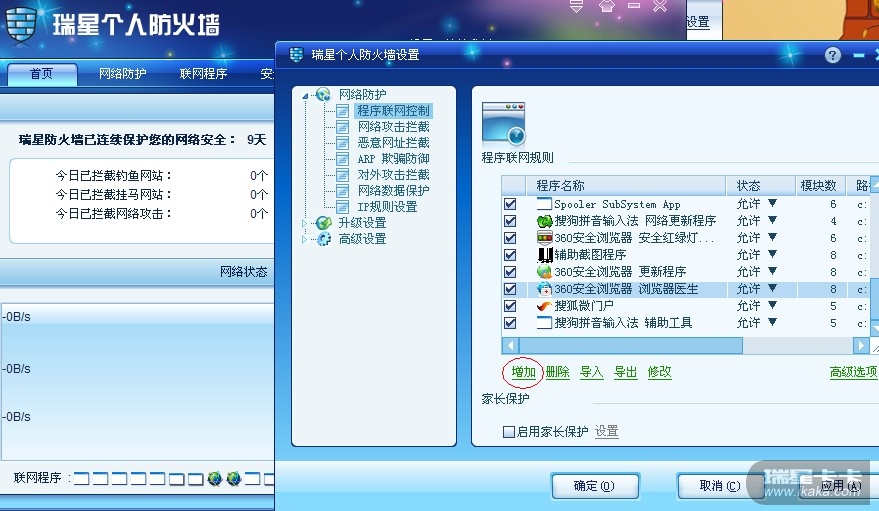Image resolution: width=879 pixels, height=511 pixels.
Task: Uncheck the 搜狐微门户 rule checkbox
Action: point(510,306)
